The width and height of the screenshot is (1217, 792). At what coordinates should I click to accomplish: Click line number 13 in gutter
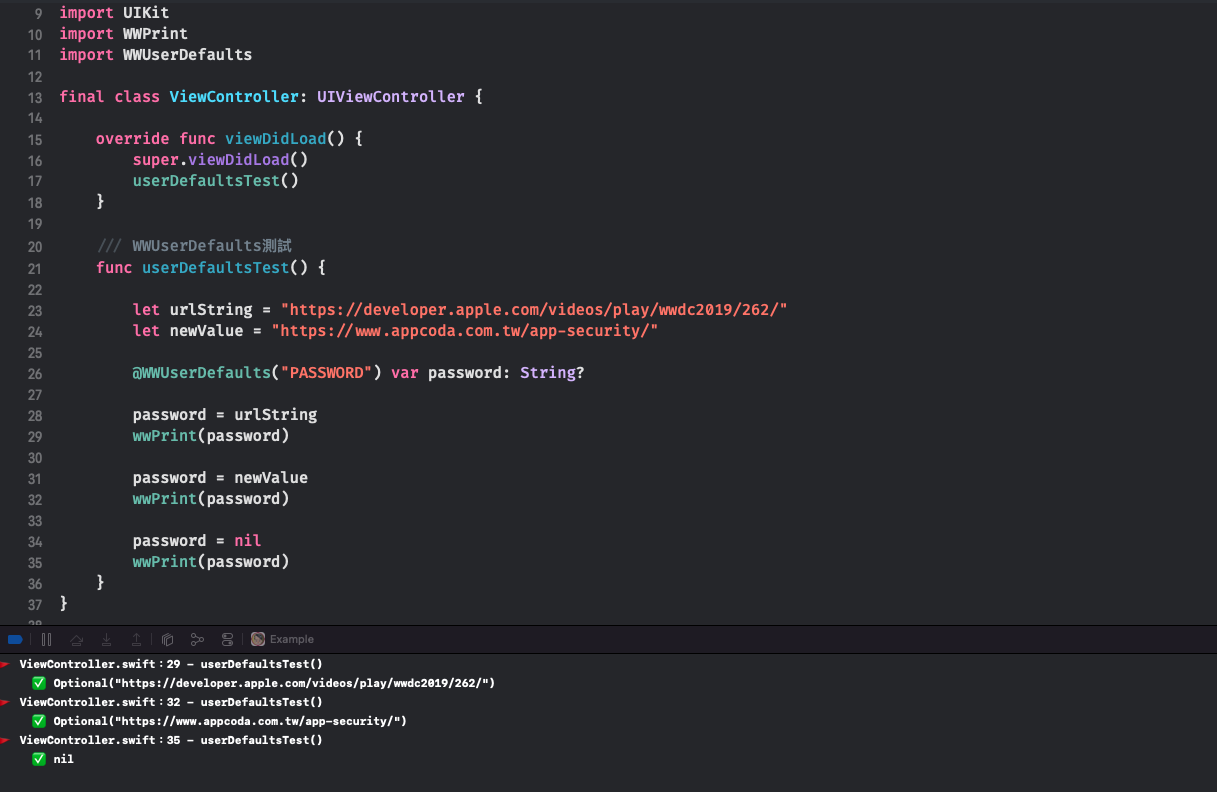[35, 97]
